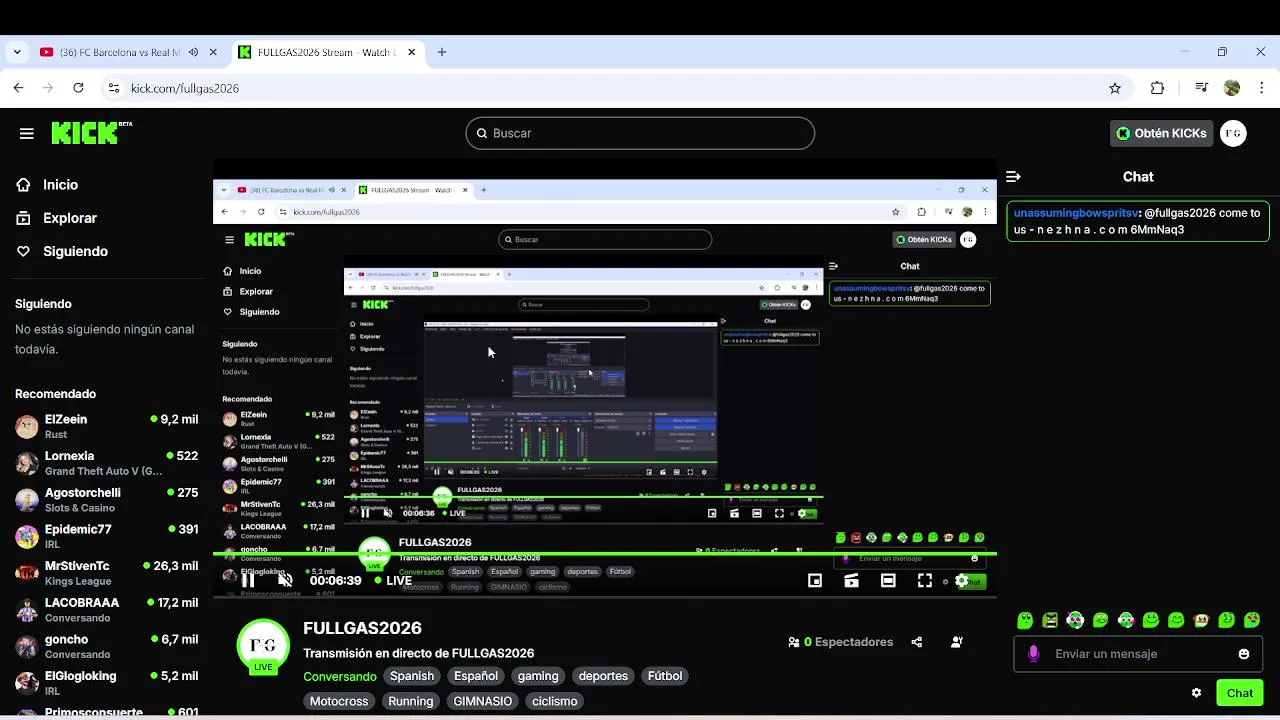Open Lornexia channel in the left sidebar
Viewport: 1280px width, 720px height.
(106, 463)
